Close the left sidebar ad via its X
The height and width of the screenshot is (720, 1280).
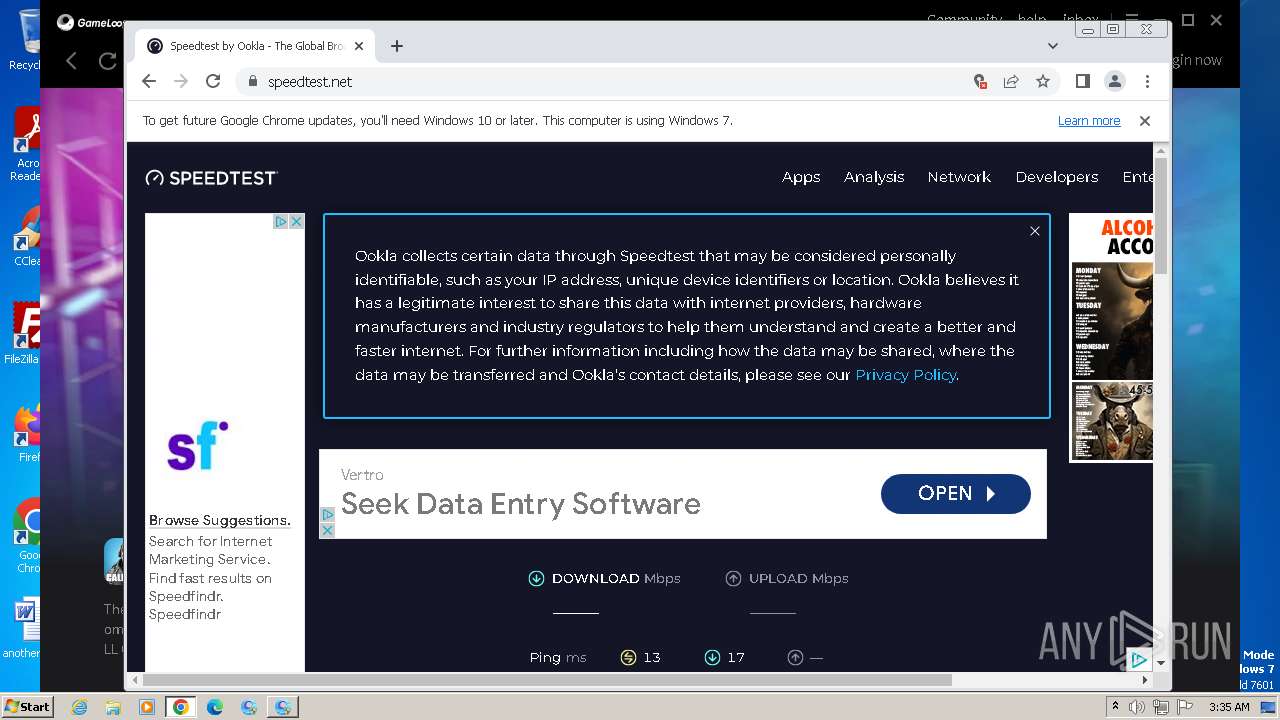297,221
